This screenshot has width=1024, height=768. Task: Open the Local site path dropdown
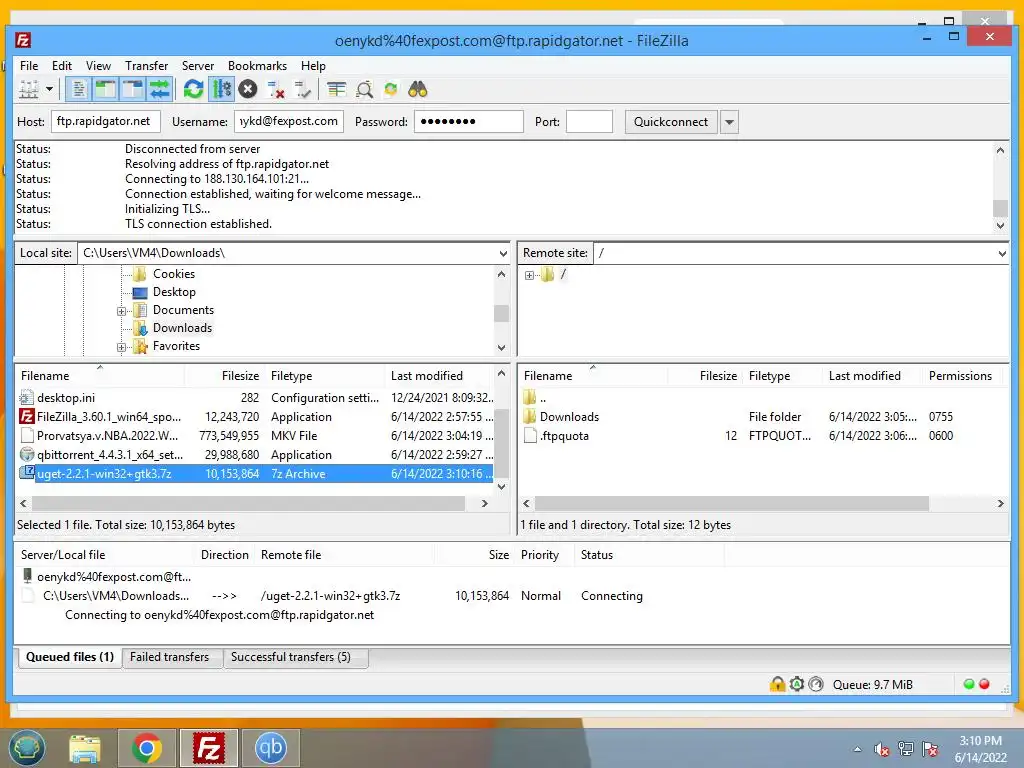click(x=503, y=253)
